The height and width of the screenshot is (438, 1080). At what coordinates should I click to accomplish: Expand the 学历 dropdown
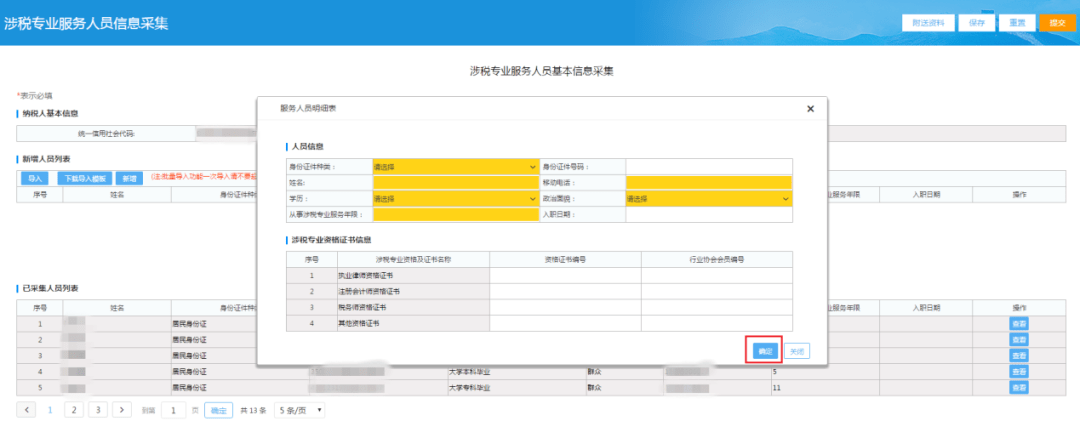coord(455,199)
